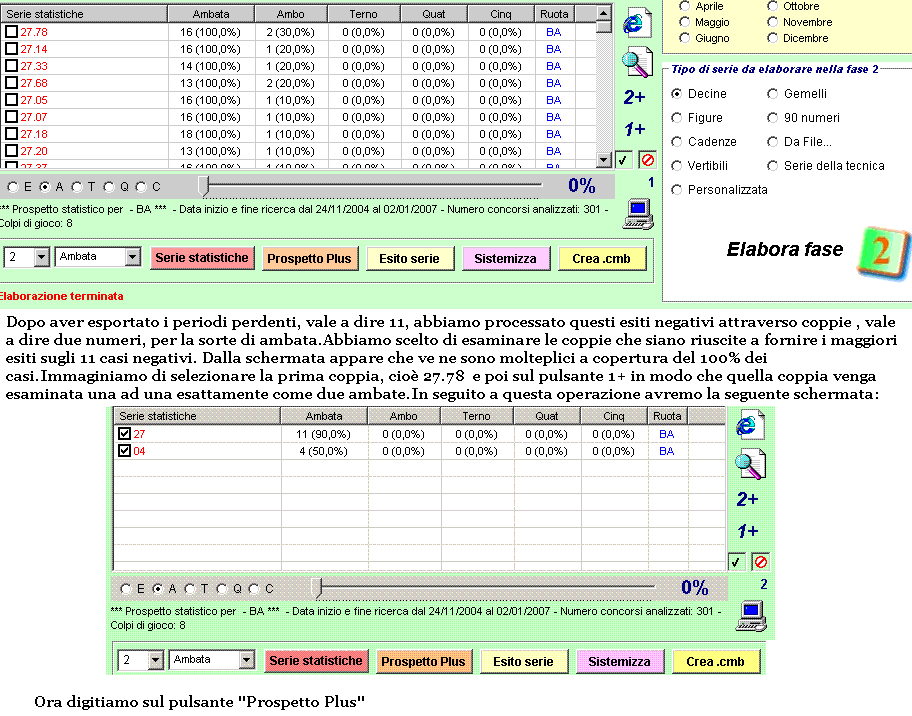
Task: Click the 1+ icon in the lower panel
Action: click(747, 530)
